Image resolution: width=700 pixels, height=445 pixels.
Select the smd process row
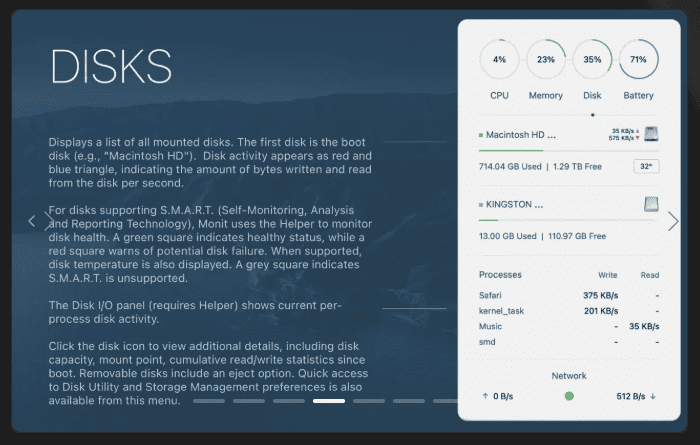569,342
